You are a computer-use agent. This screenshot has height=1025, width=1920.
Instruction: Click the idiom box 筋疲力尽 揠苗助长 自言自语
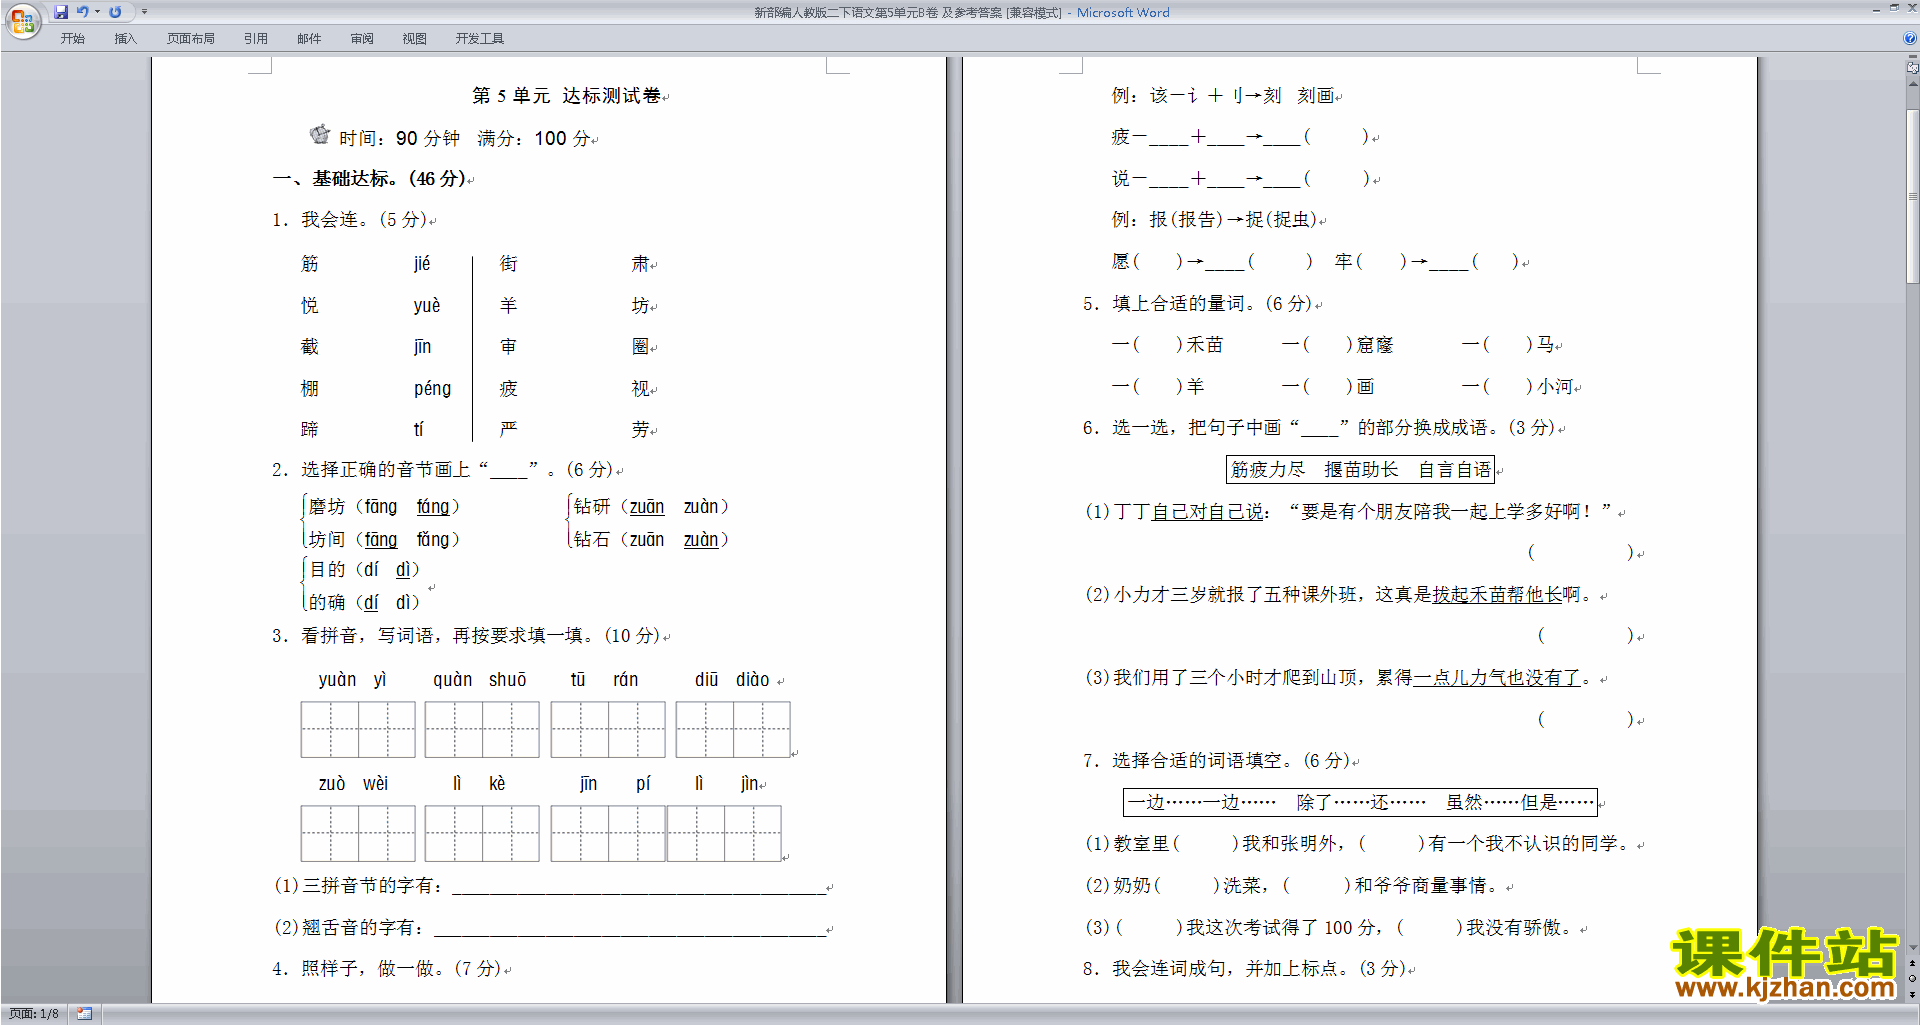1361,470
